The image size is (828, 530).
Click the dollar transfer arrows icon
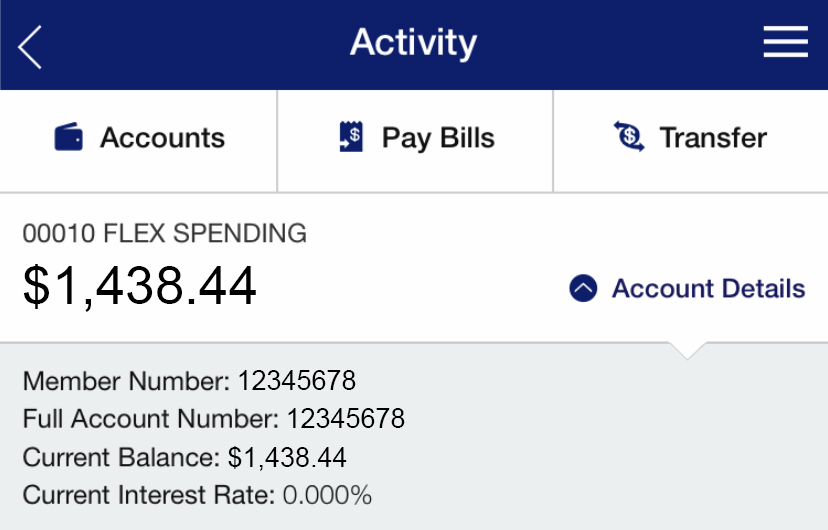coord(629,136)
